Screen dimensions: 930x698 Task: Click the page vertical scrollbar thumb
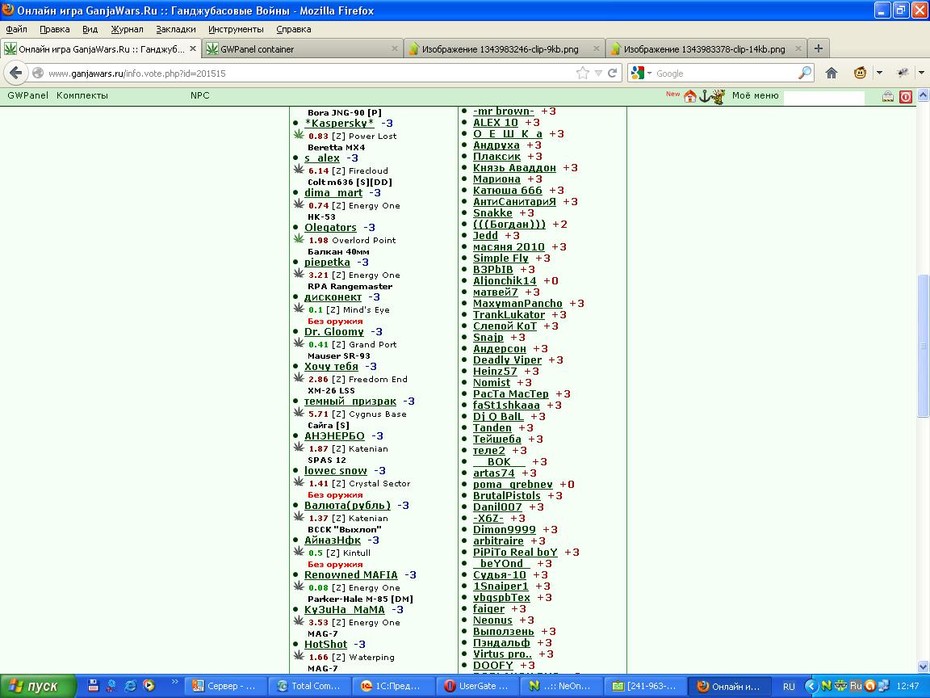point(923,345)
